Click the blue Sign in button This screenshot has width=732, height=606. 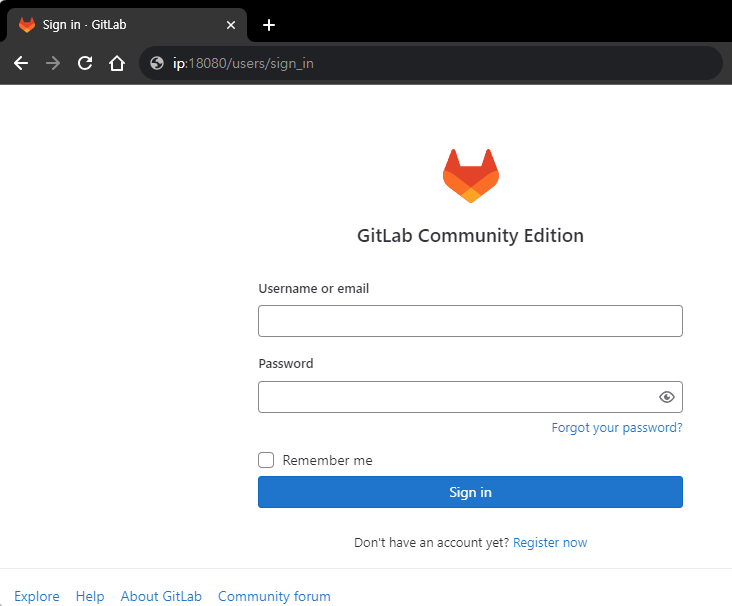click(x=470, y=492)
